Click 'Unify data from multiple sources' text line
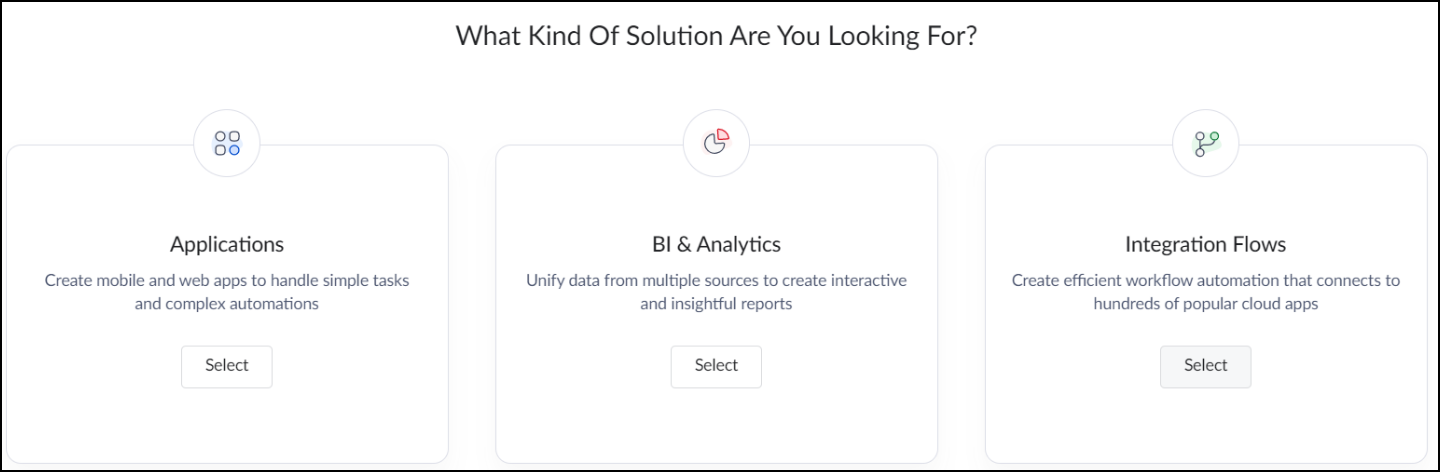The height and width of the screenshot is (472, 1440). pos(716,280)
